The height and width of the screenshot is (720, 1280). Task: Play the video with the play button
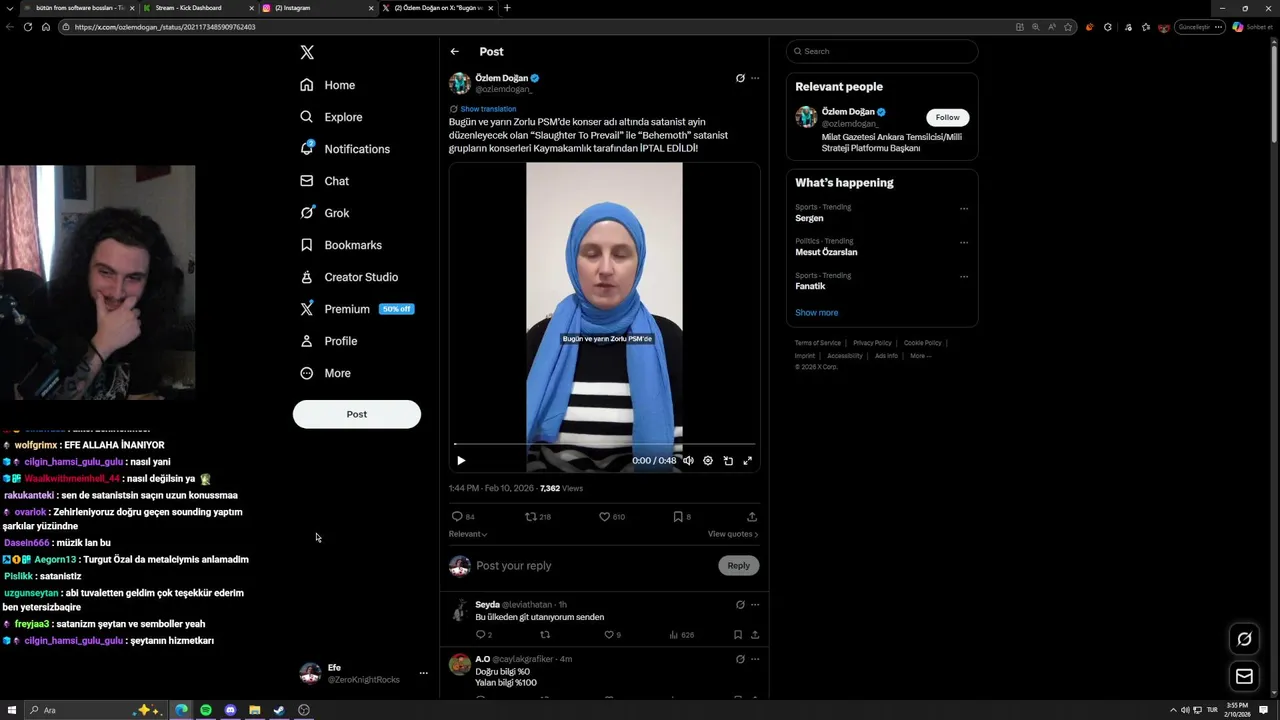(461, 461)
